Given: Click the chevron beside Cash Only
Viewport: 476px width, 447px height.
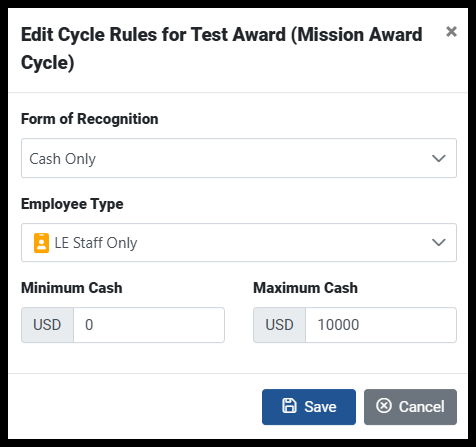Looking at the screenshot, I should pos(439,158).
